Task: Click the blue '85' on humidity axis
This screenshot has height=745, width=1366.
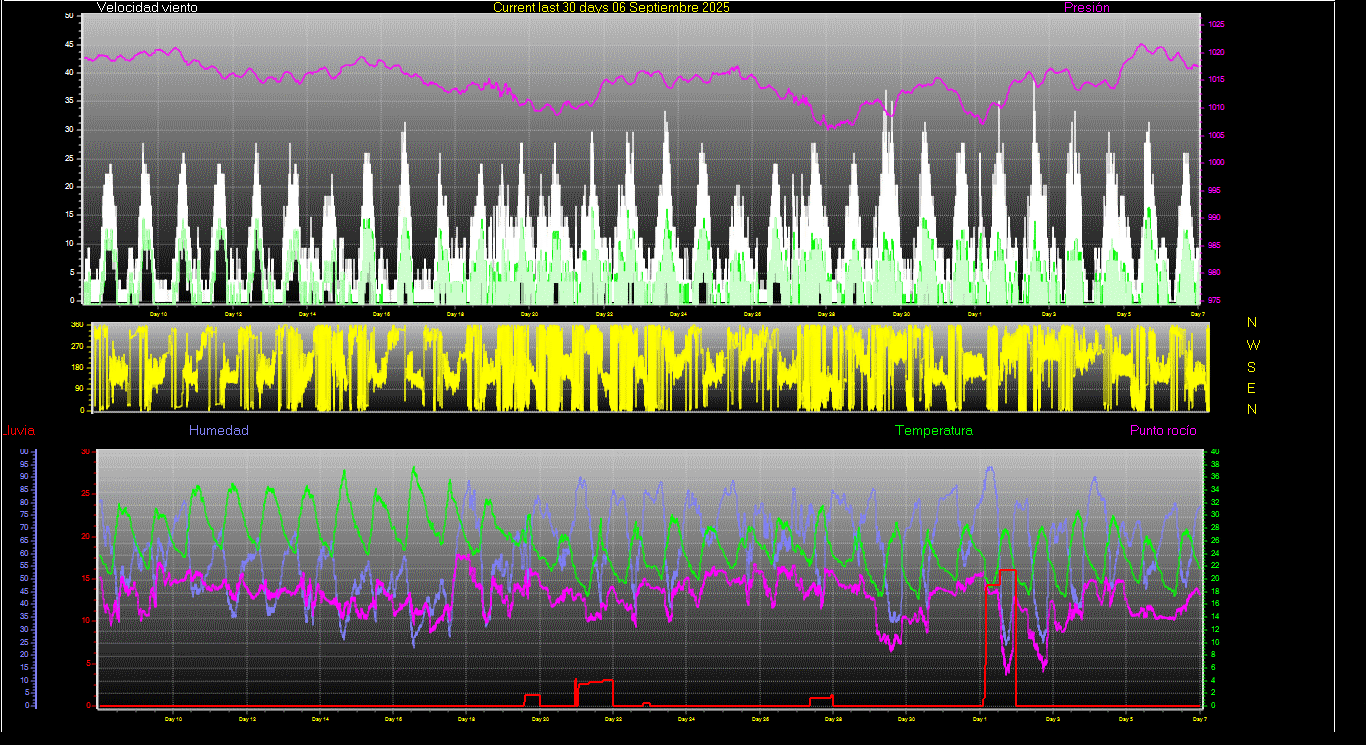Action: [25, 489]
